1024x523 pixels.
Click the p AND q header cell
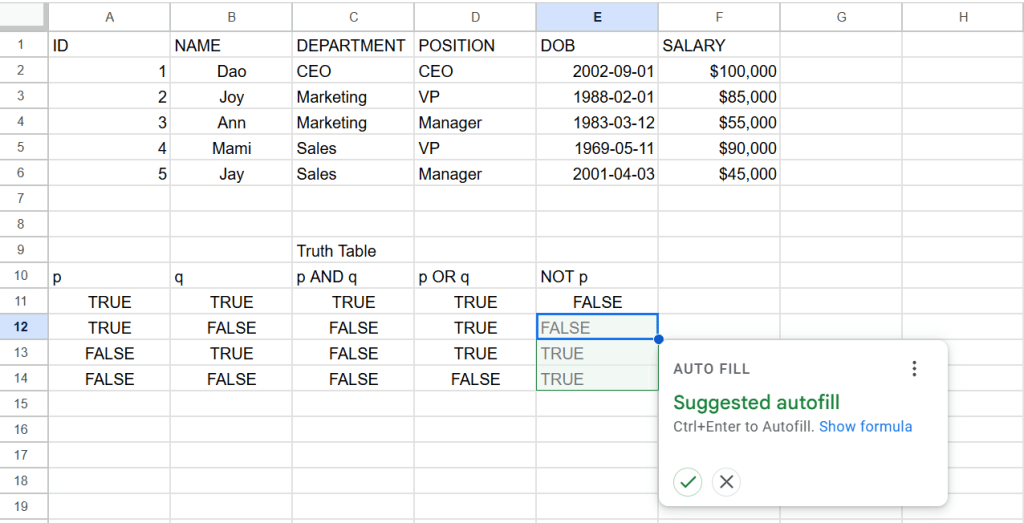click(353, 277)
